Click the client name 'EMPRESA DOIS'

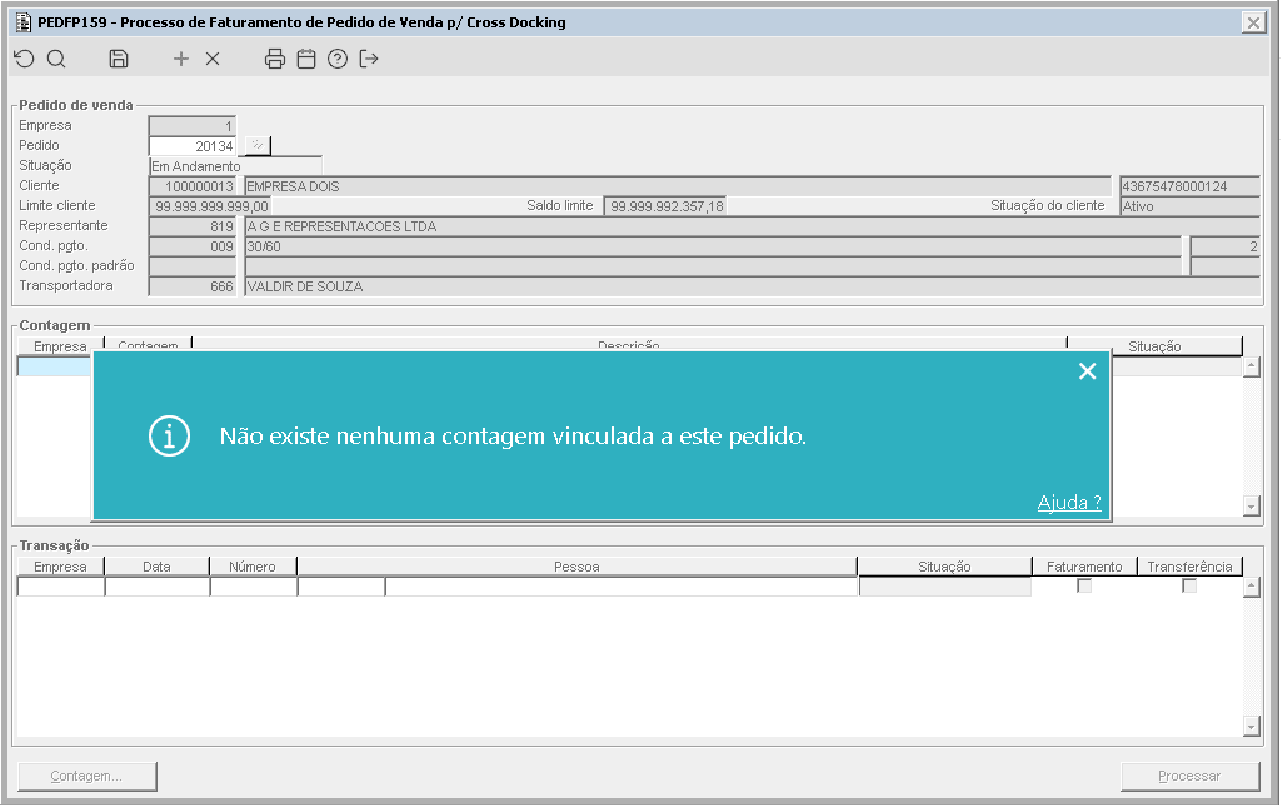tap(678, 186)
